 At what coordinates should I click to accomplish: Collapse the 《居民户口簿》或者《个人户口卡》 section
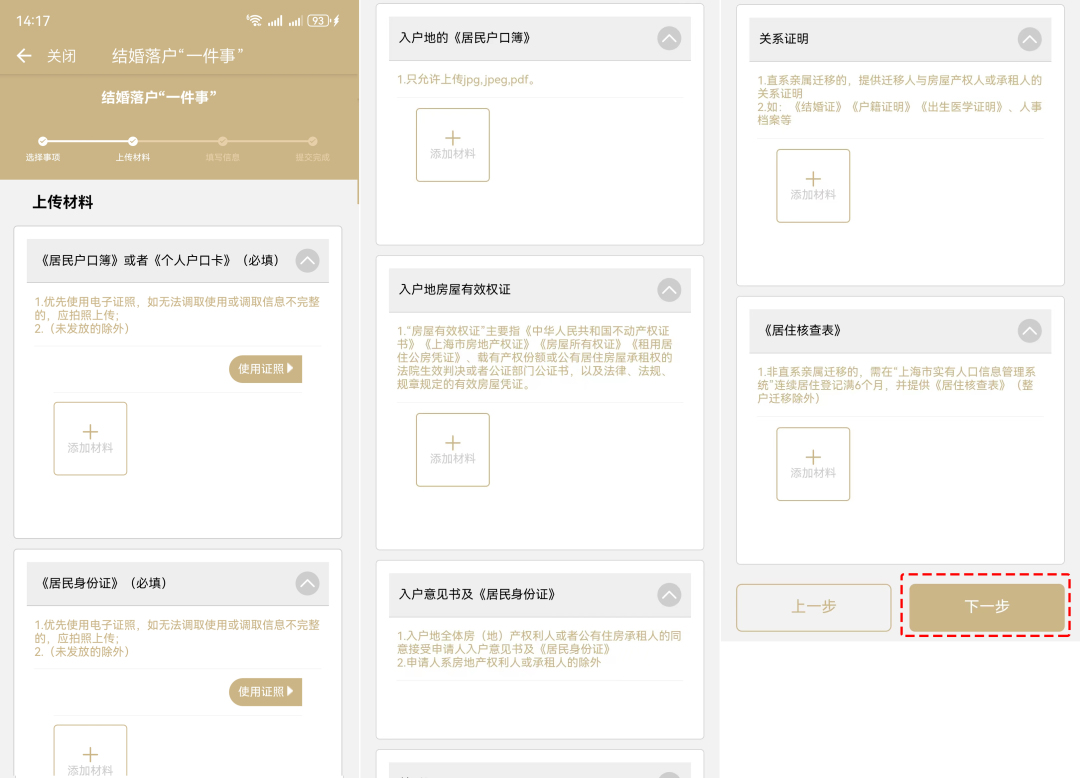click(x=307, y=260)
